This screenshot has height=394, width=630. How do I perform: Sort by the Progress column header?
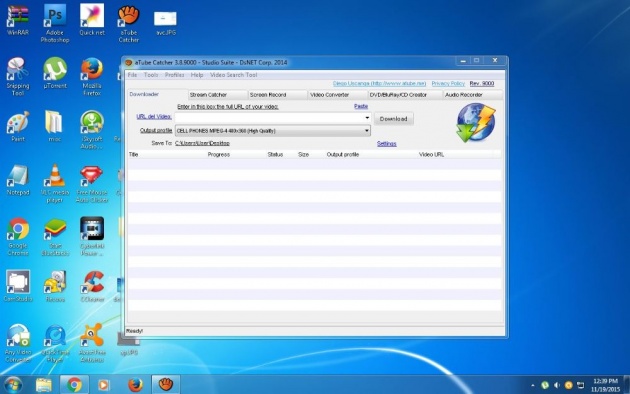219,155
